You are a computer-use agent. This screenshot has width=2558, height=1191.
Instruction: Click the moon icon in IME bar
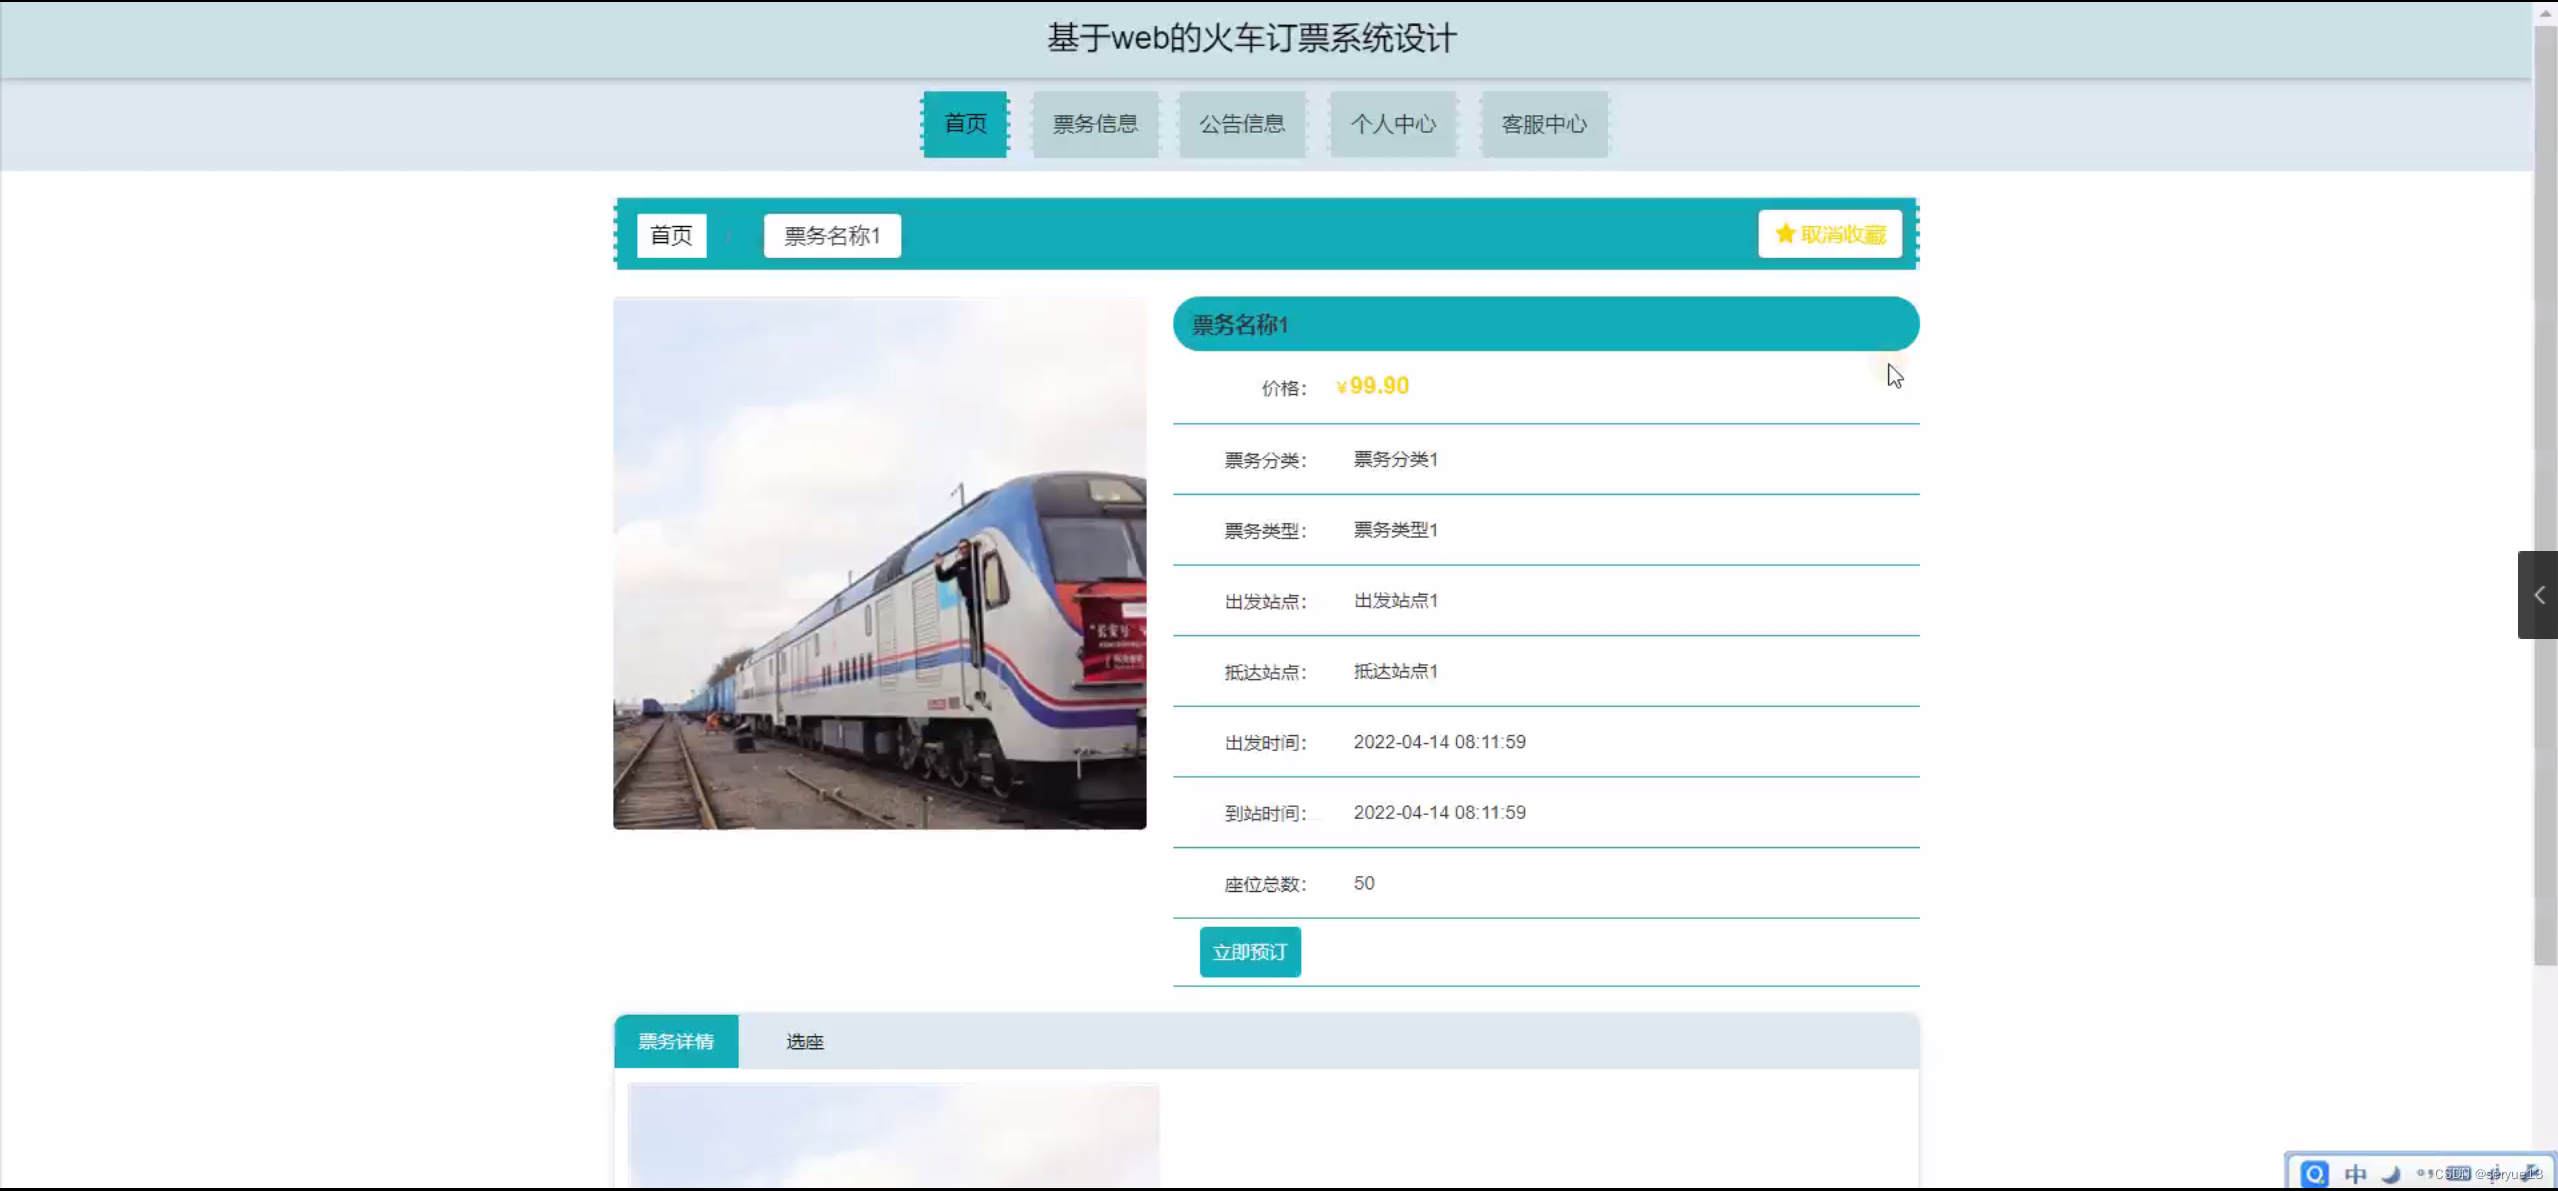click(x=2391, y=1173)
